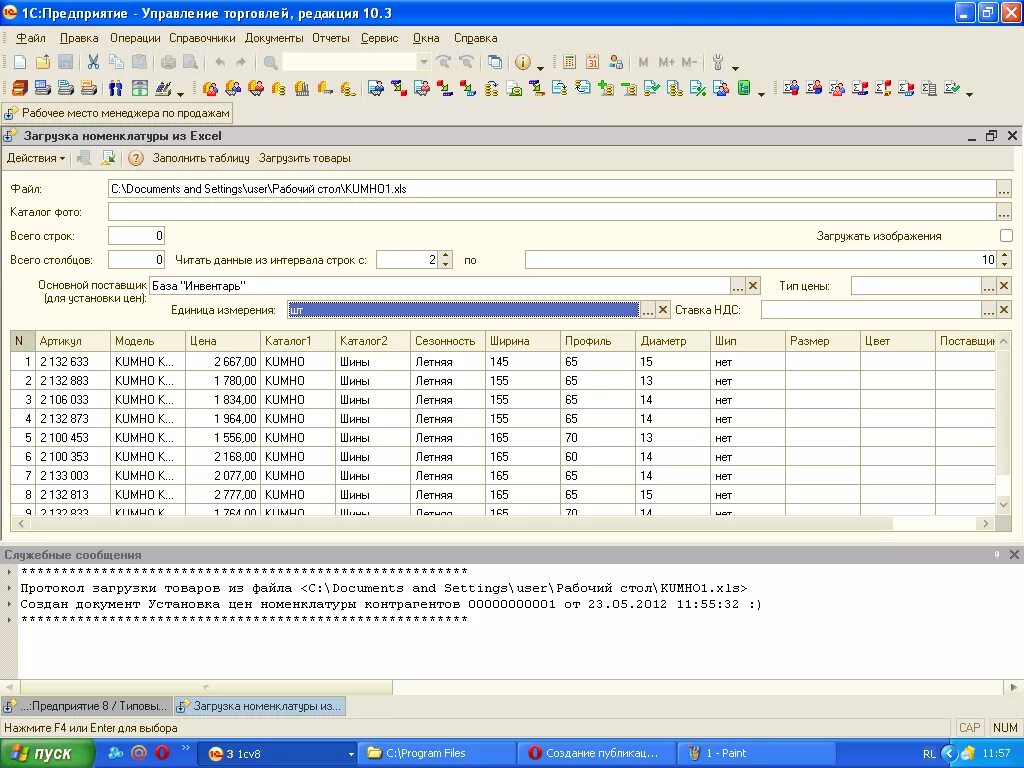Click the Print toolbar icon
This screenshot has height=768, width=1024.
pos(168,62)
